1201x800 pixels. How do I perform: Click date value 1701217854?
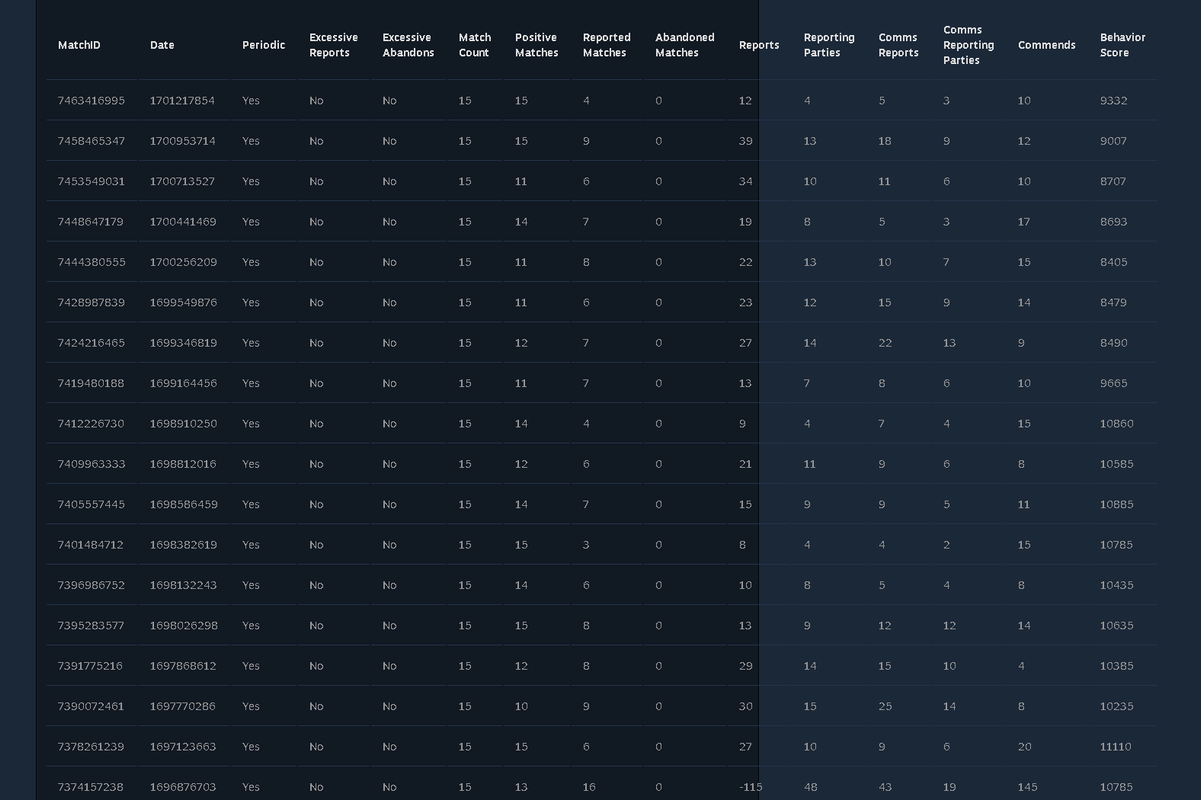click(183, 101)
